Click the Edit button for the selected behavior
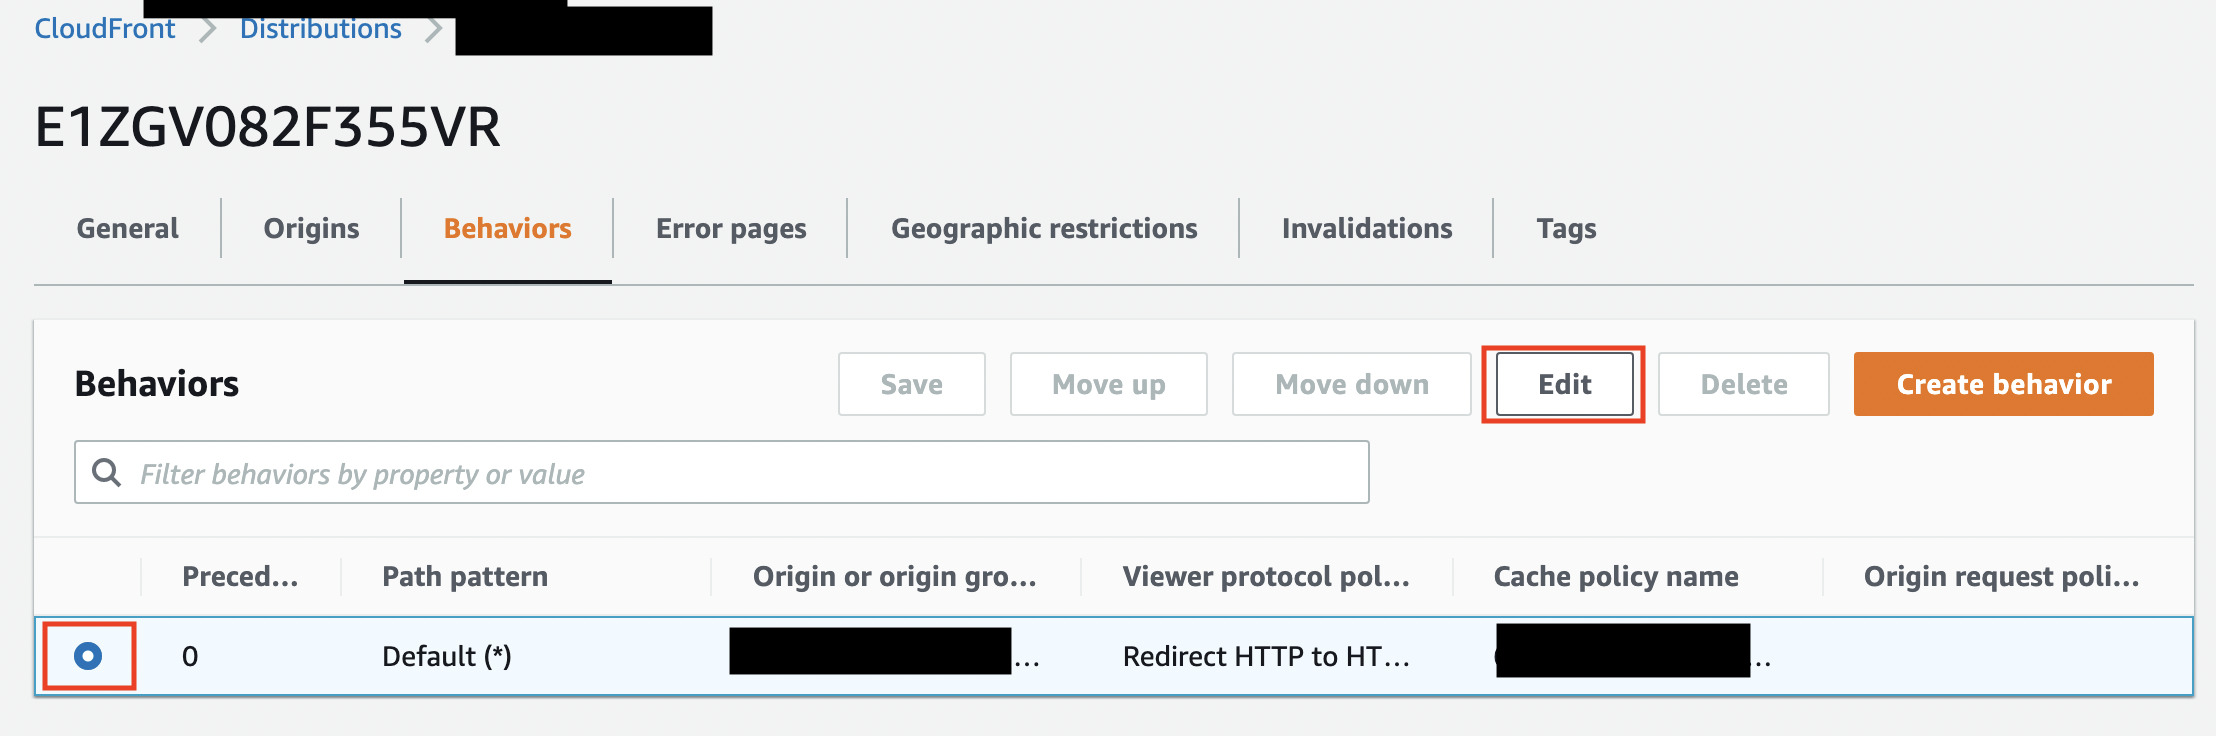 tap(1563, 384)
